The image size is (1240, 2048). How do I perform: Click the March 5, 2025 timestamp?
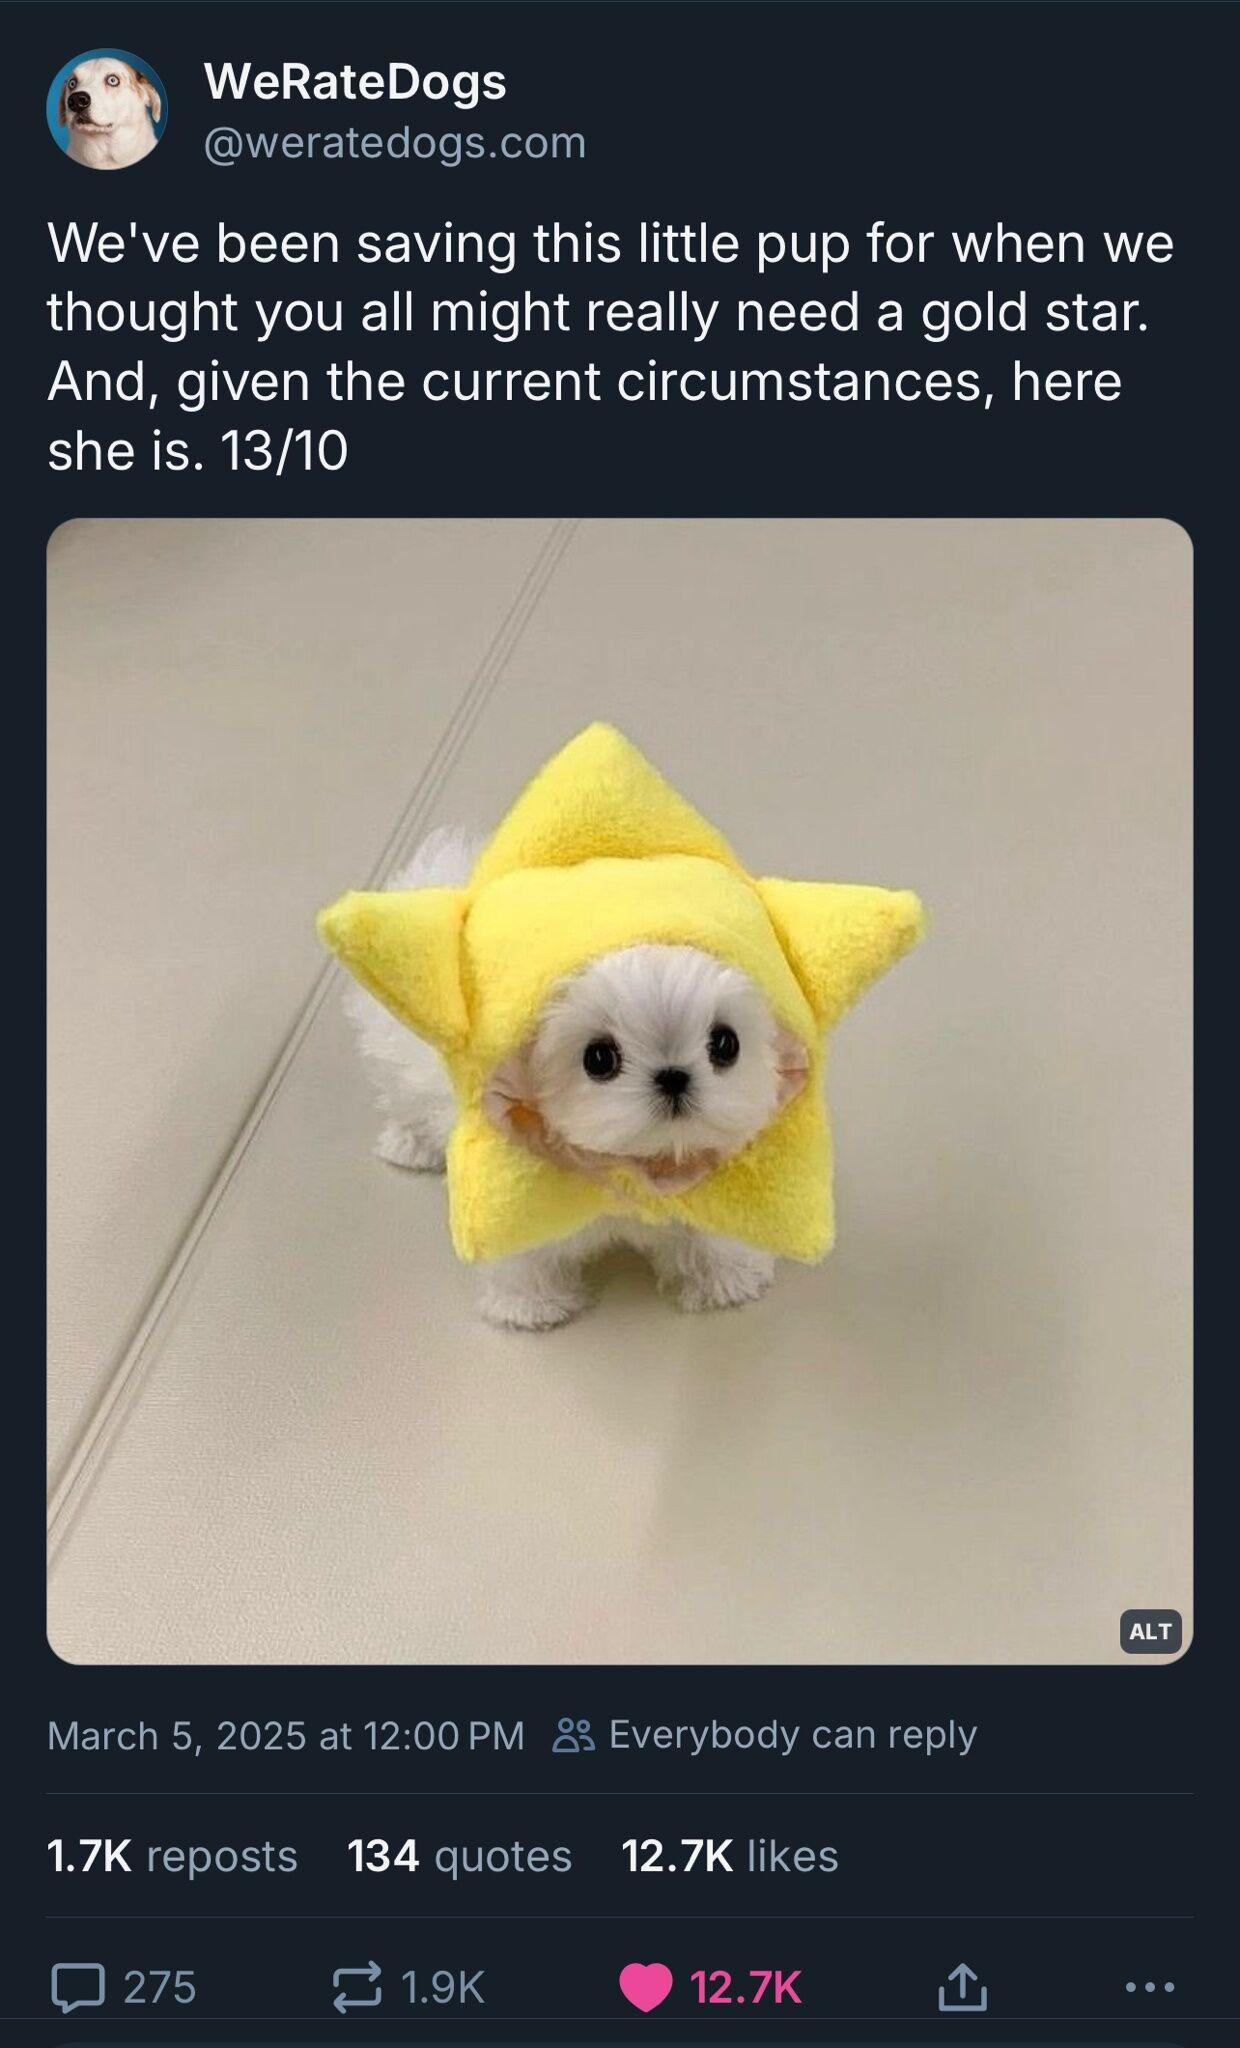click(x=286, y=1736)
